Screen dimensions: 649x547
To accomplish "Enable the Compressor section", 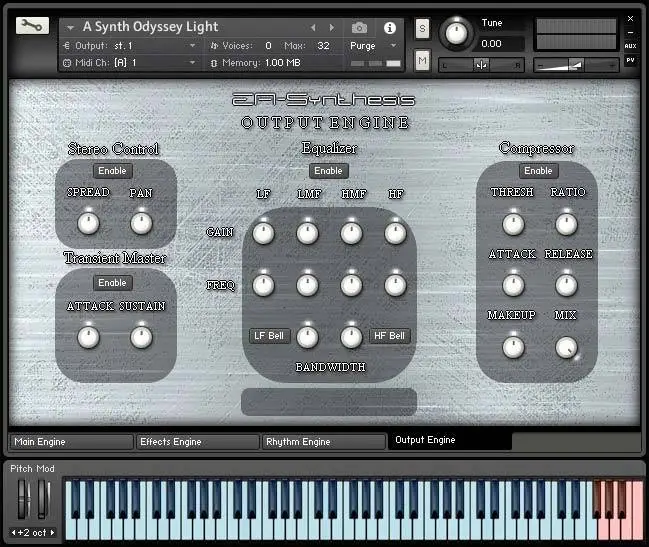I will [538, 170].
